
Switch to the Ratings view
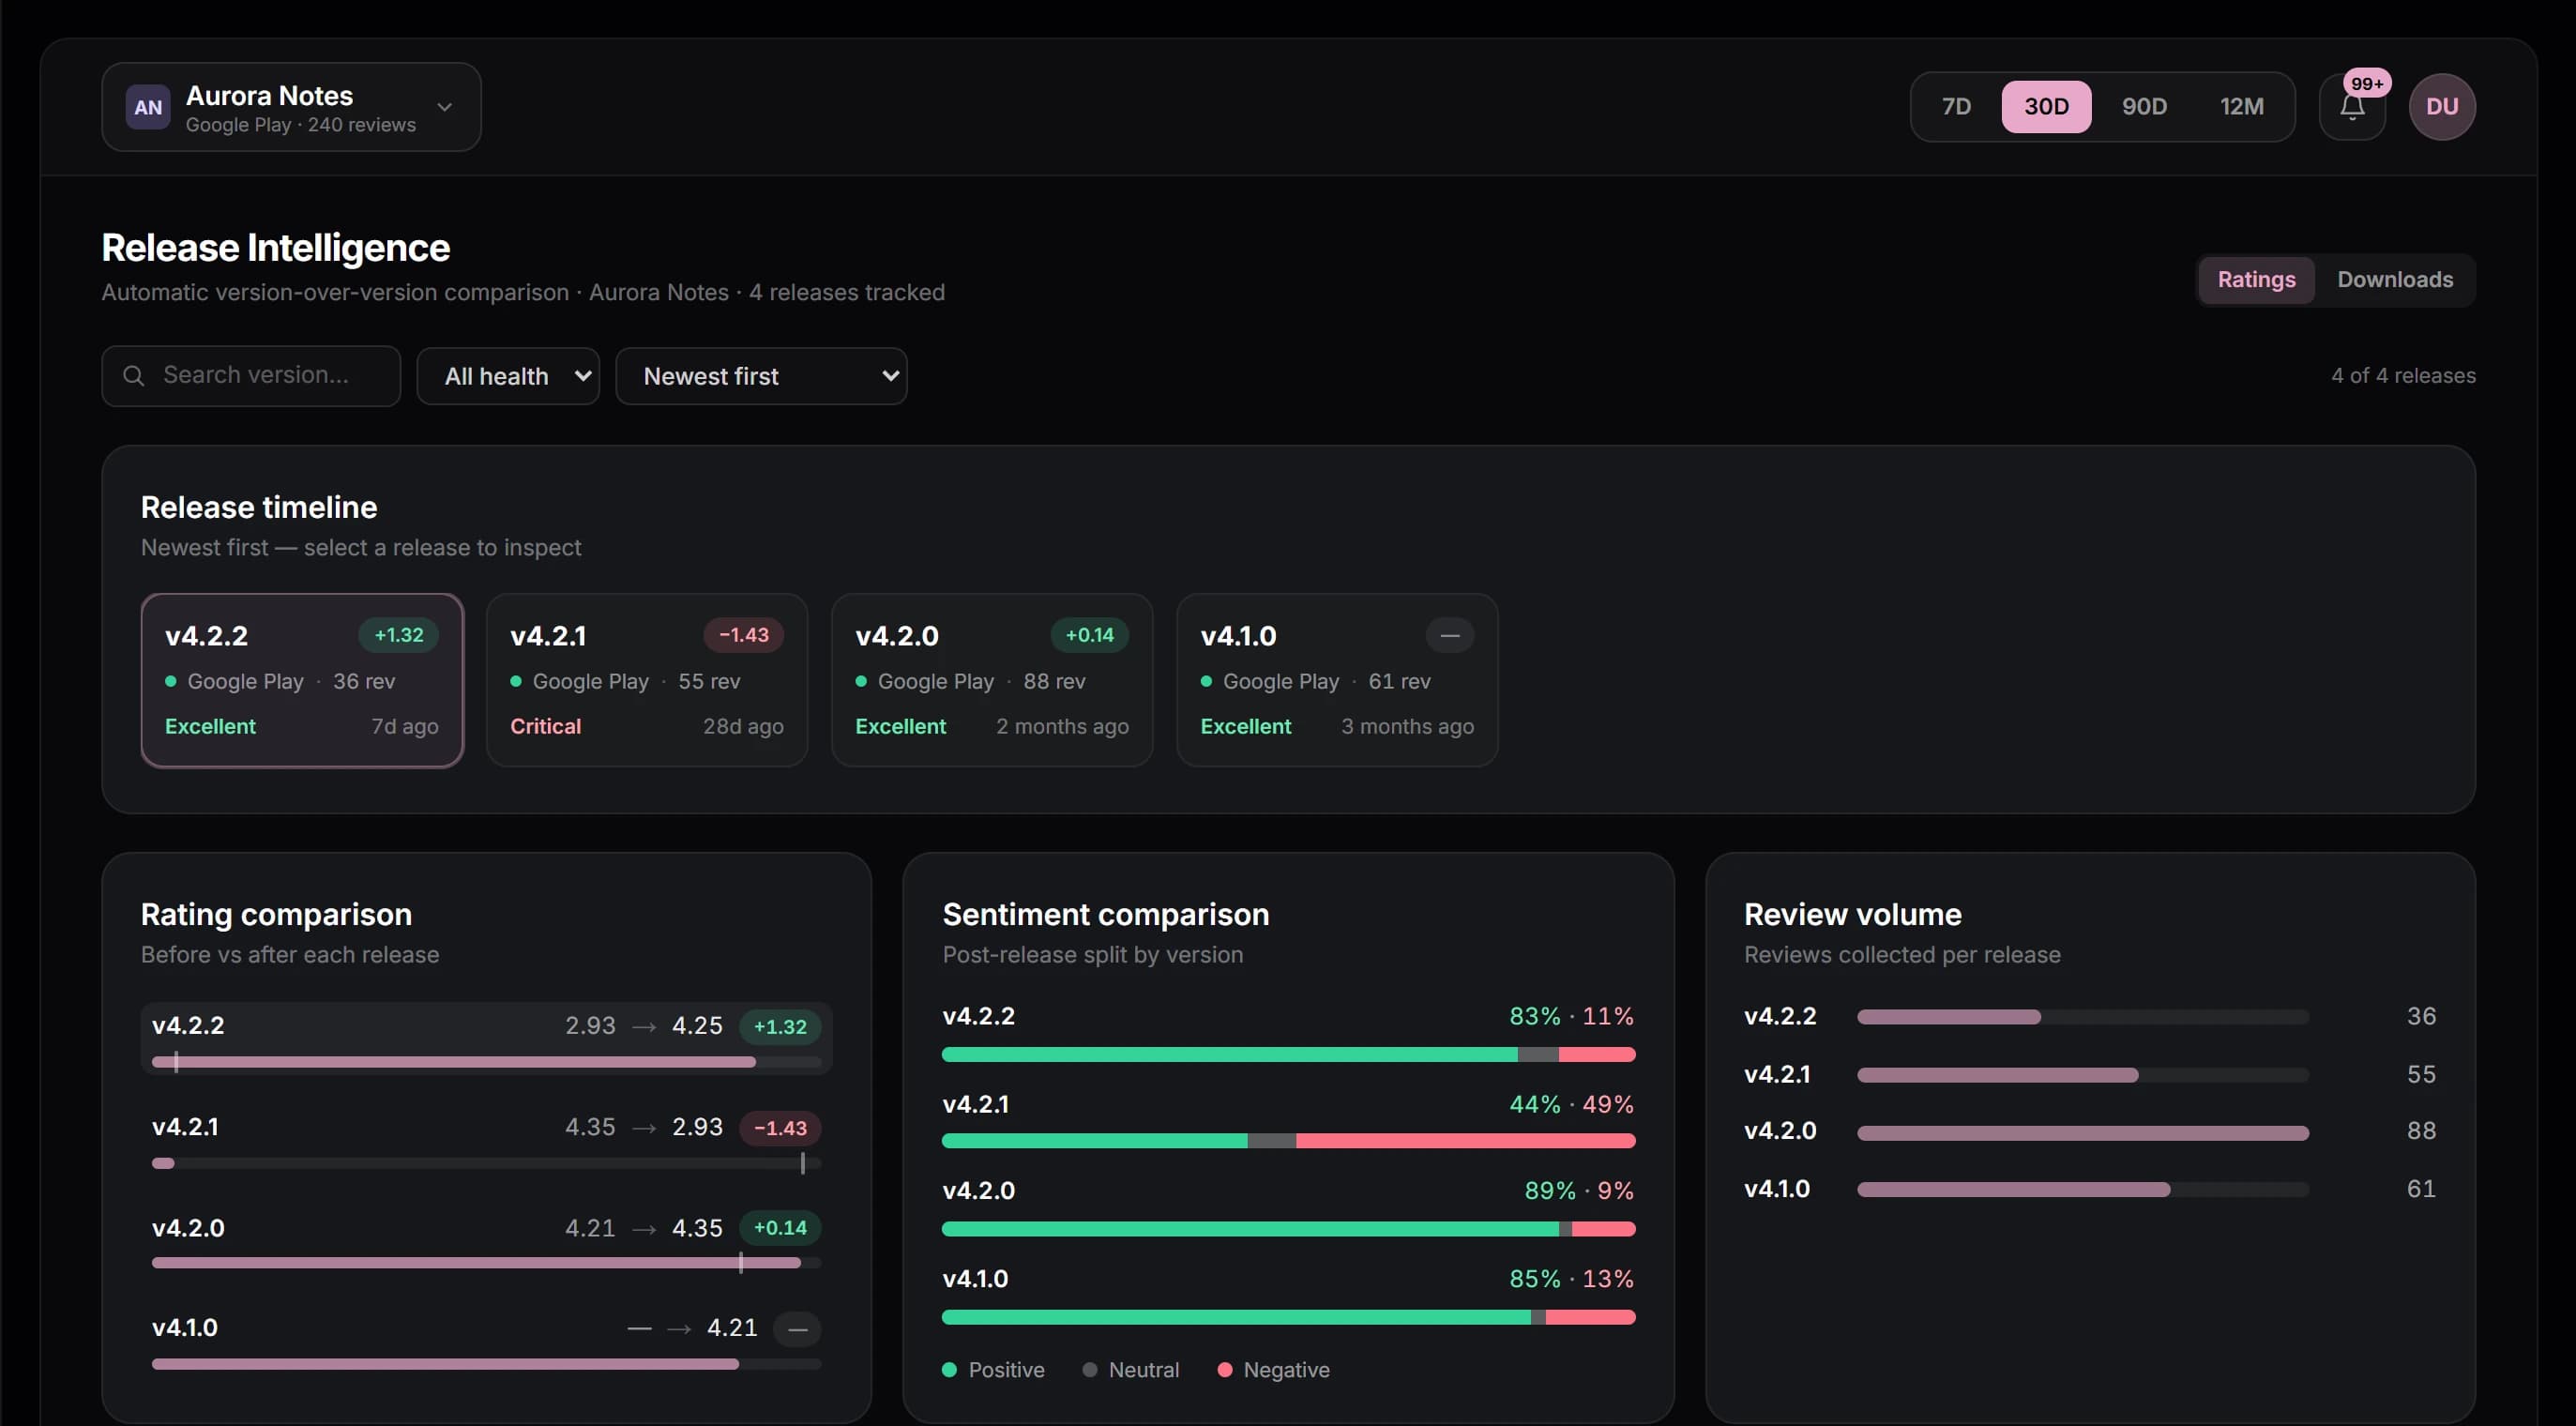2256,280
